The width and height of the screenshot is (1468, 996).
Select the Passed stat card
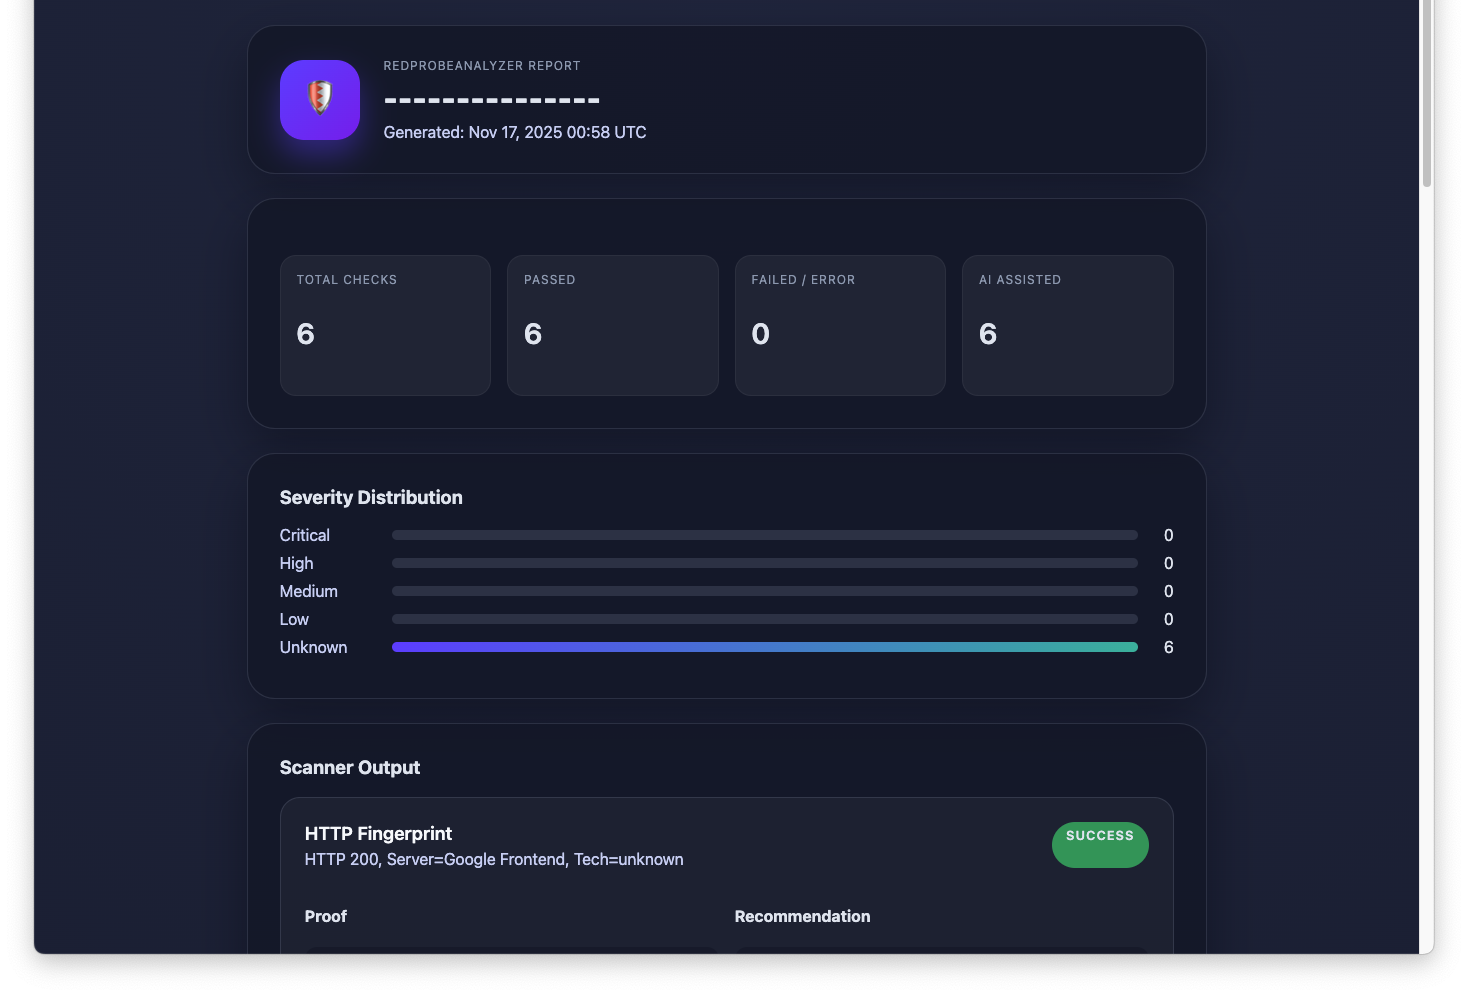pos(612,325)
